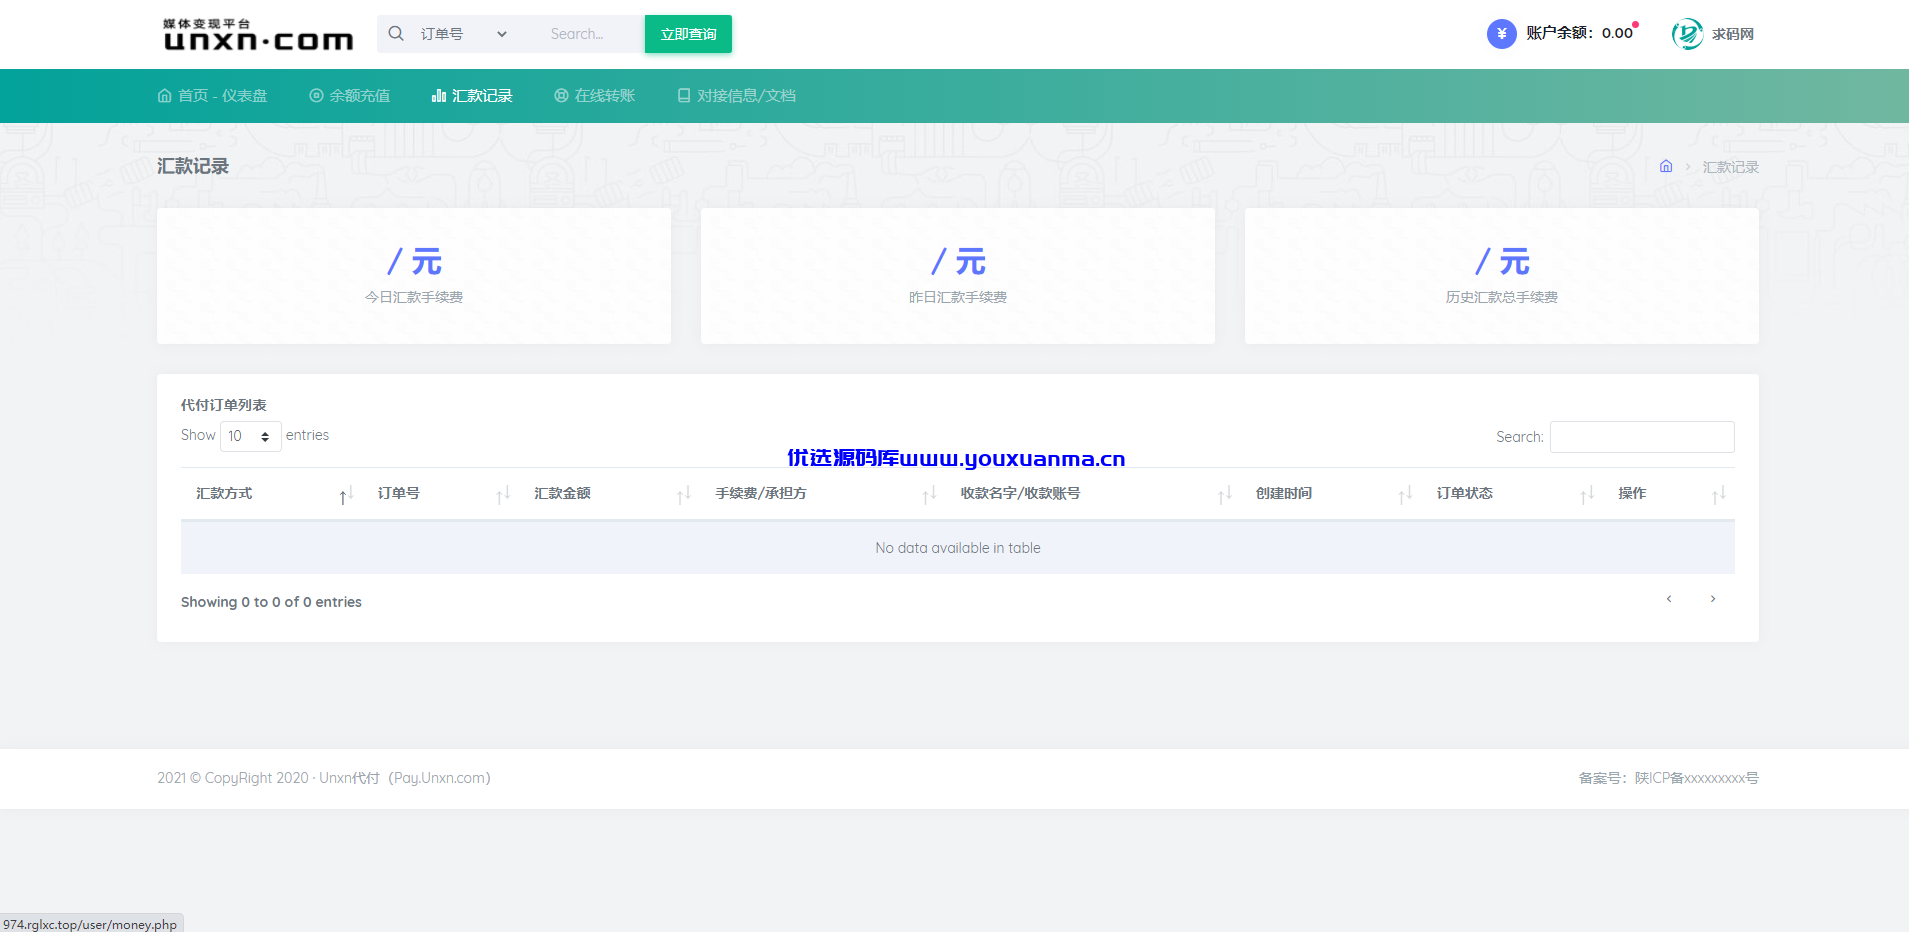Click the 昨日汇款手续费 card
The width and height of the screenshot is (1909, 932).
(958, 276)
